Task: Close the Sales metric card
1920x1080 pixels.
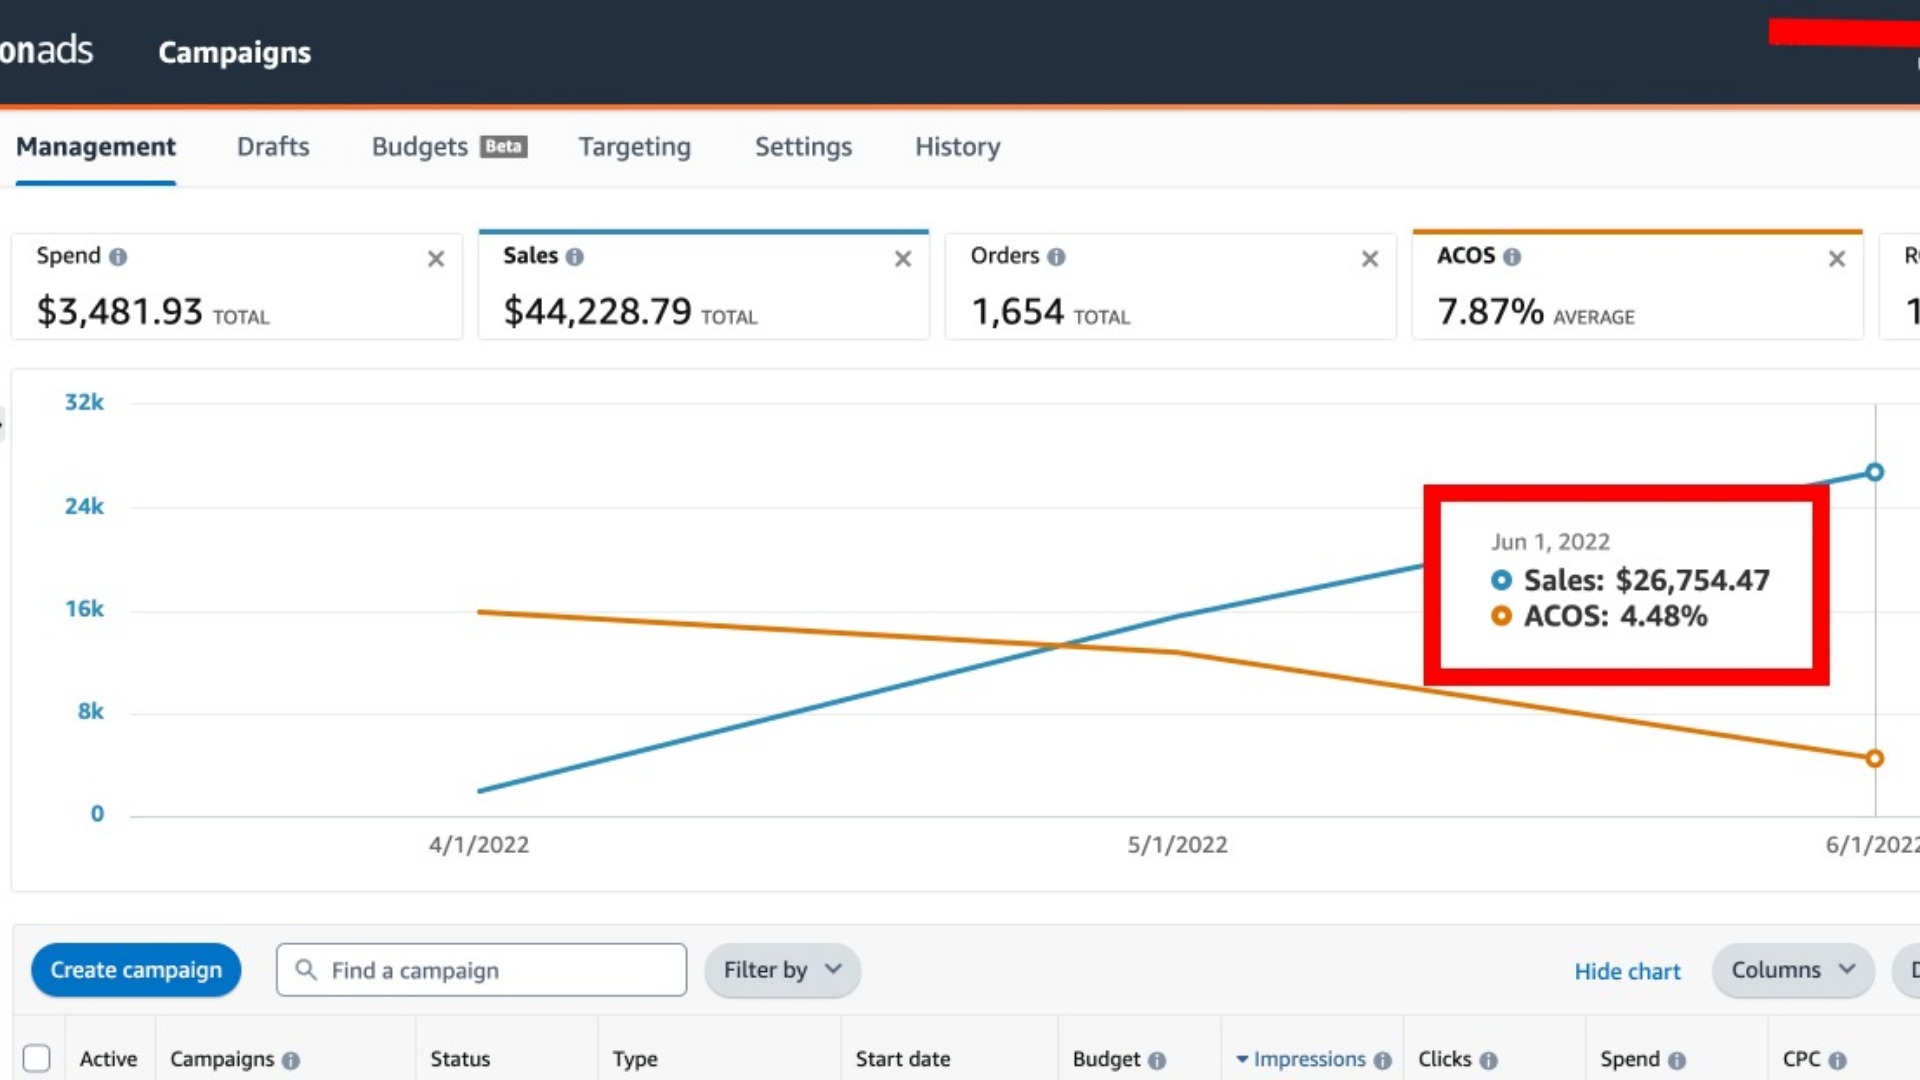Action: pyautogui.click(x=903, y=259)
